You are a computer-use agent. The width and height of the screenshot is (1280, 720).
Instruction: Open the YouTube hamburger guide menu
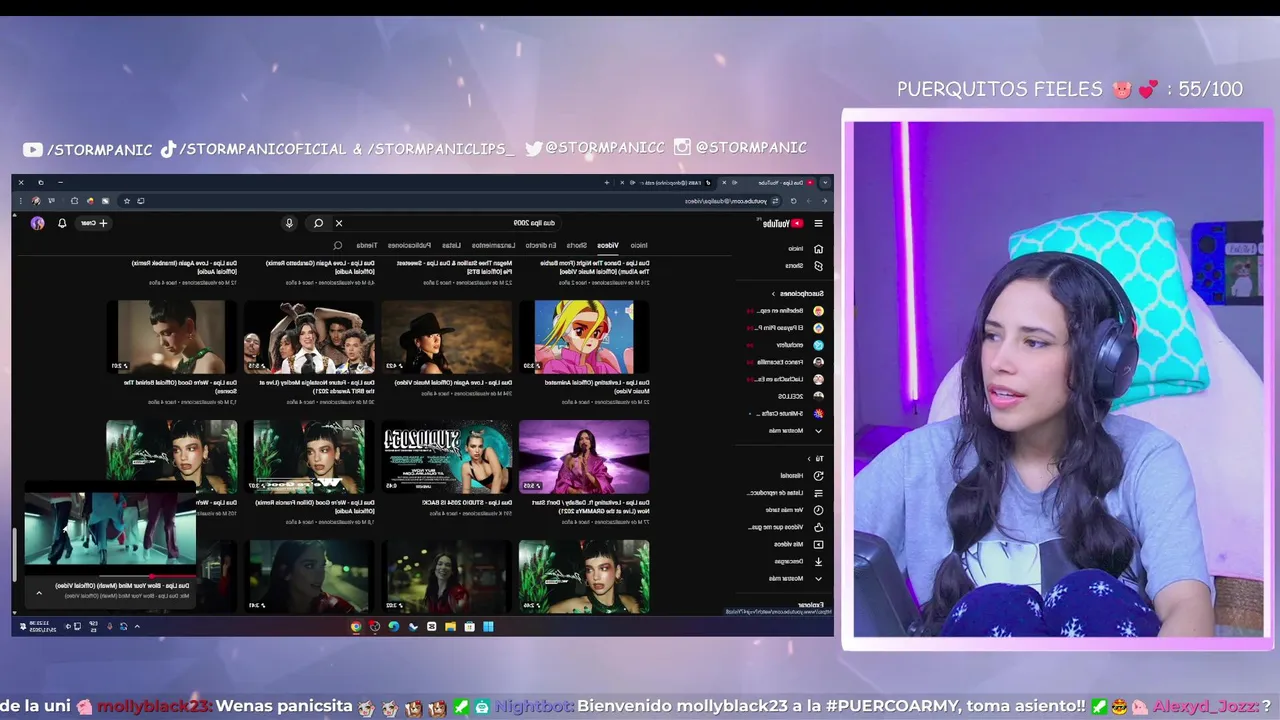pyautogui.click(x=819, y=223)
